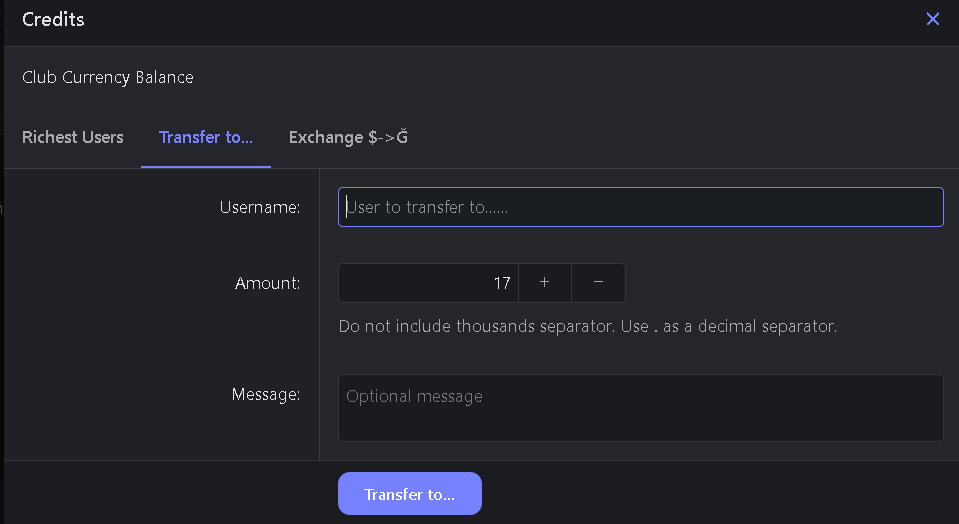
Task: Click the Username: label
Action: click(260, 207)
